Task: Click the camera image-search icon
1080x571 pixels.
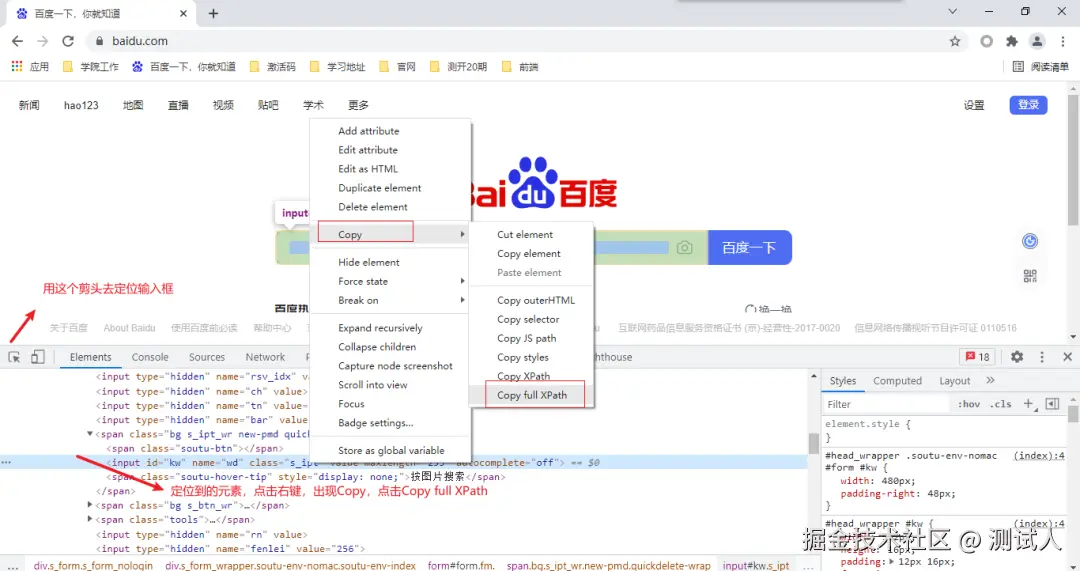Action: pyautogui.click(x=684, y=247)
